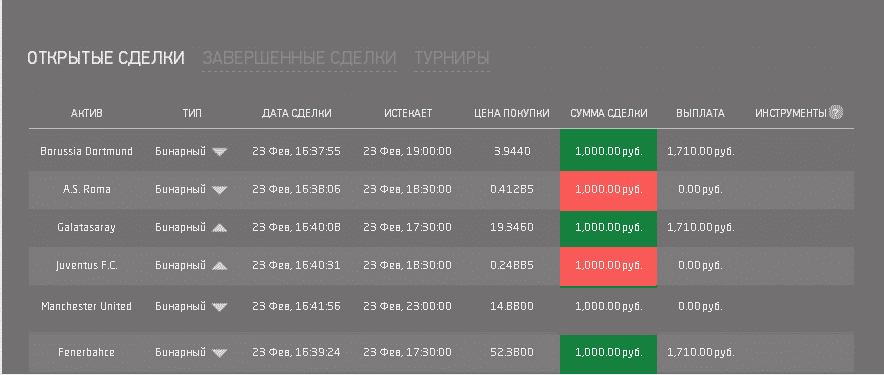
Task: Click the Fenerbahce asset name
Action: coord(86,352)
